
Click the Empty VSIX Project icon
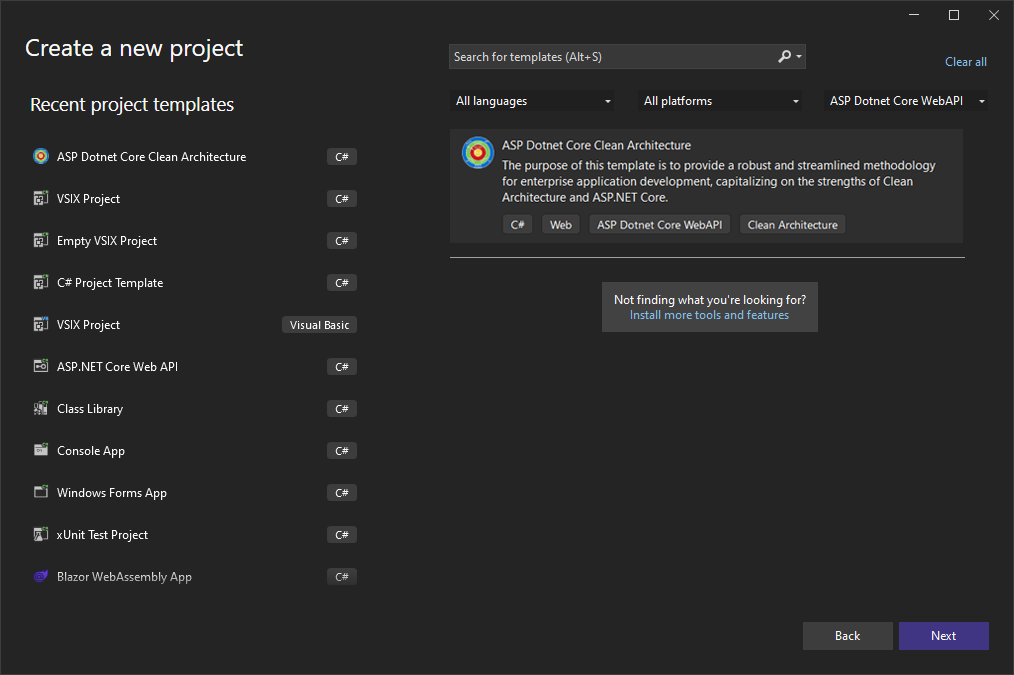click(41, 241)
